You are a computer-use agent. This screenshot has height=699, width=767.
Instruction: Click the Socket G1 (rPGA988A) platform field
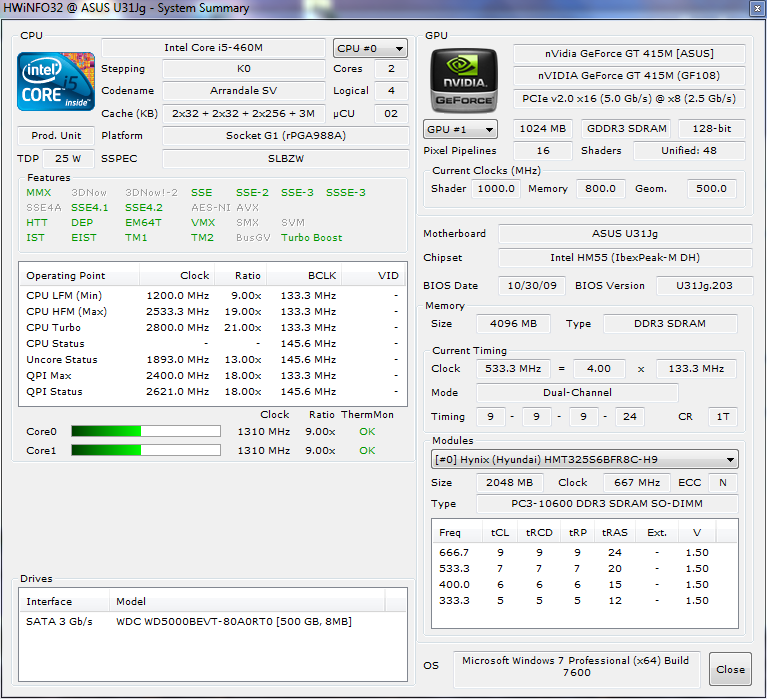tap(286, 135)
